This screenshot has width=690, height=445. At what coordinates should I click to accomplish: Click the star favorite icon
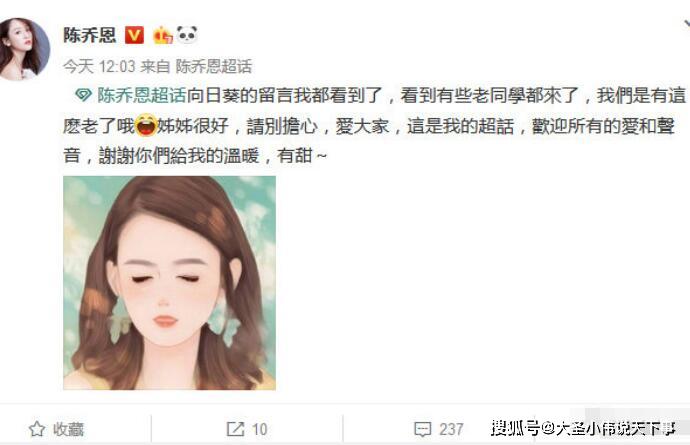tap(37, 429)
